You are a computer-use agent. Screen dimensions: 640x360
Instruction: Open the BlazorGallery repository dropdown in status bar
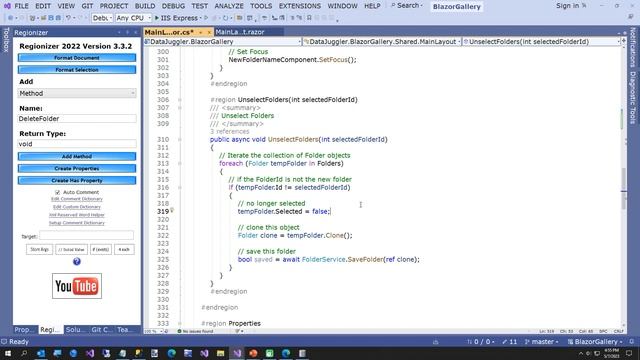click(x=596, y=342)
